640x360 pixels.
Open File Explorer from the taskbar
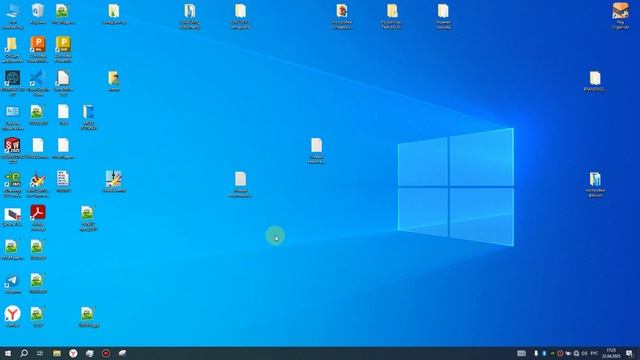pyautogui.click(x=57, y=353)
